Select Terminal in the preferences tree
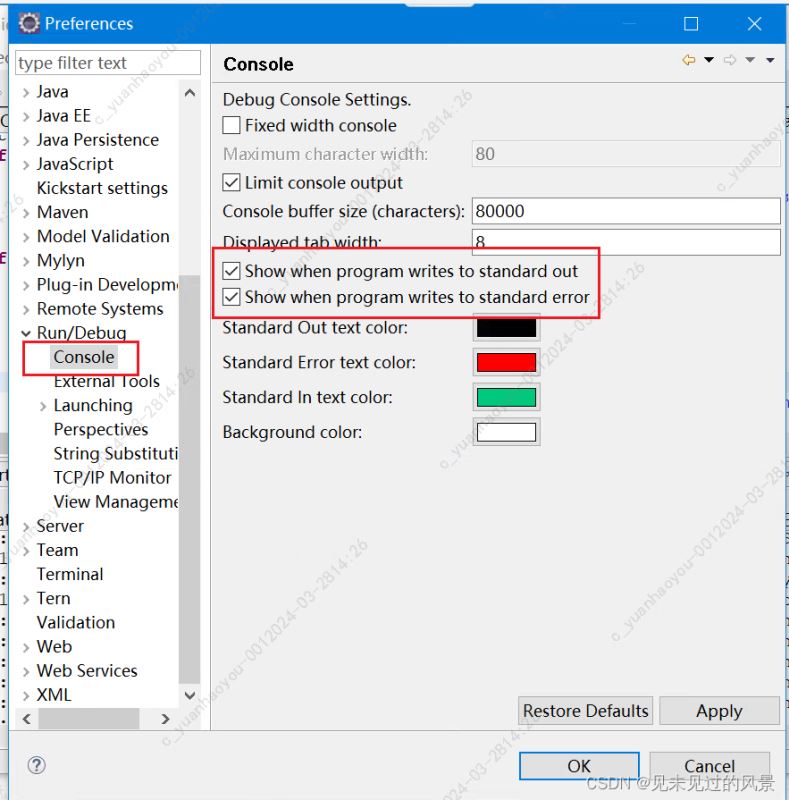 tap(70, 574)
